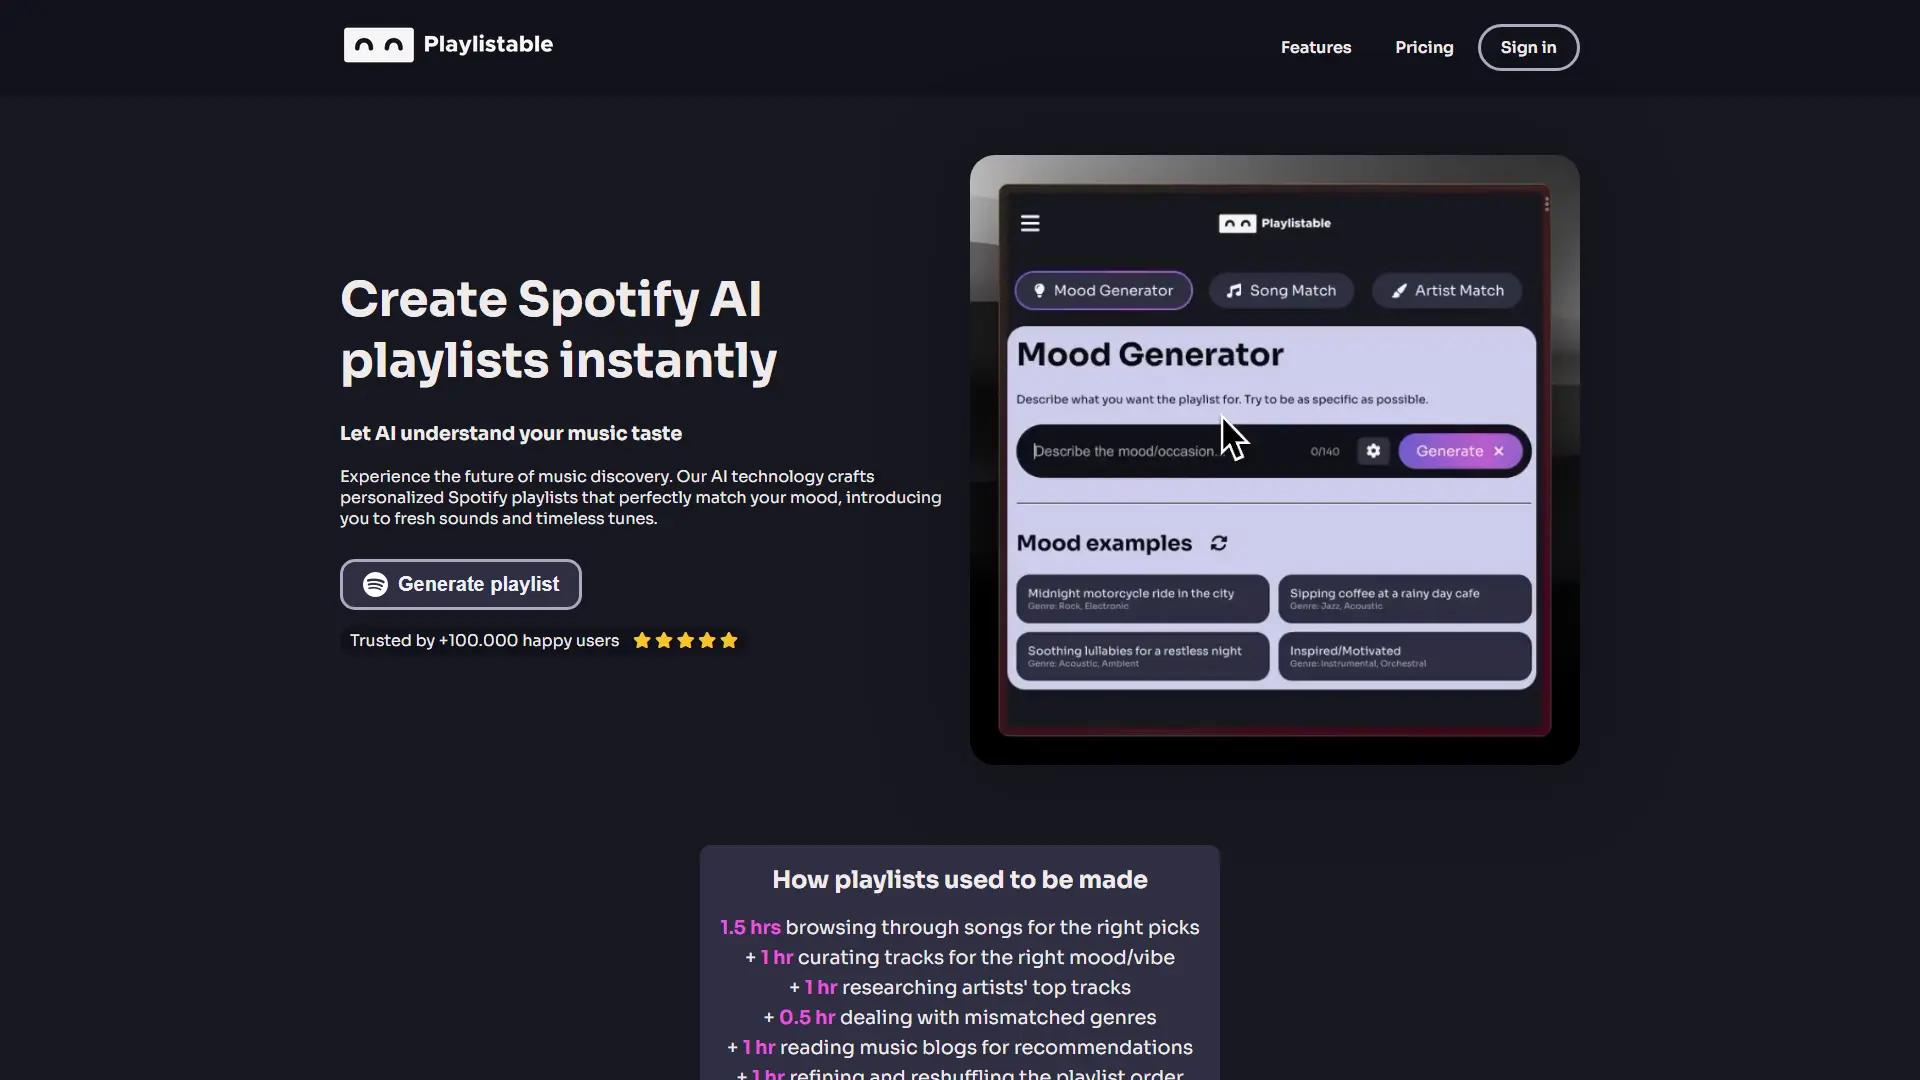Screen dimensions: 1920x1080
Task: Switch to the Artist Match tab
Action: (1447, 290)
